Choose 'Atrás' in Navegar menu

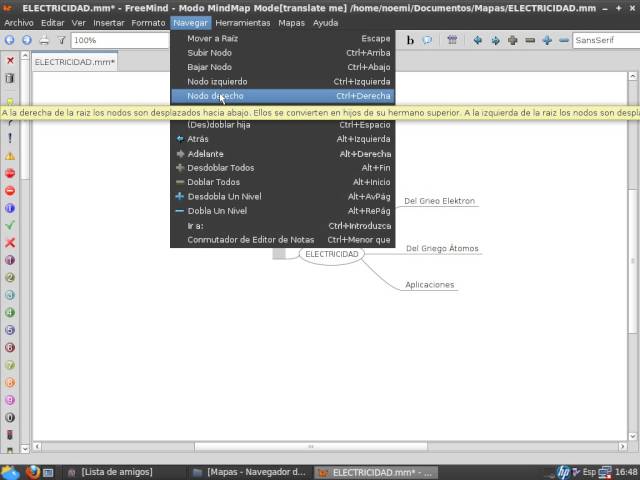click(x=282, y=139)
